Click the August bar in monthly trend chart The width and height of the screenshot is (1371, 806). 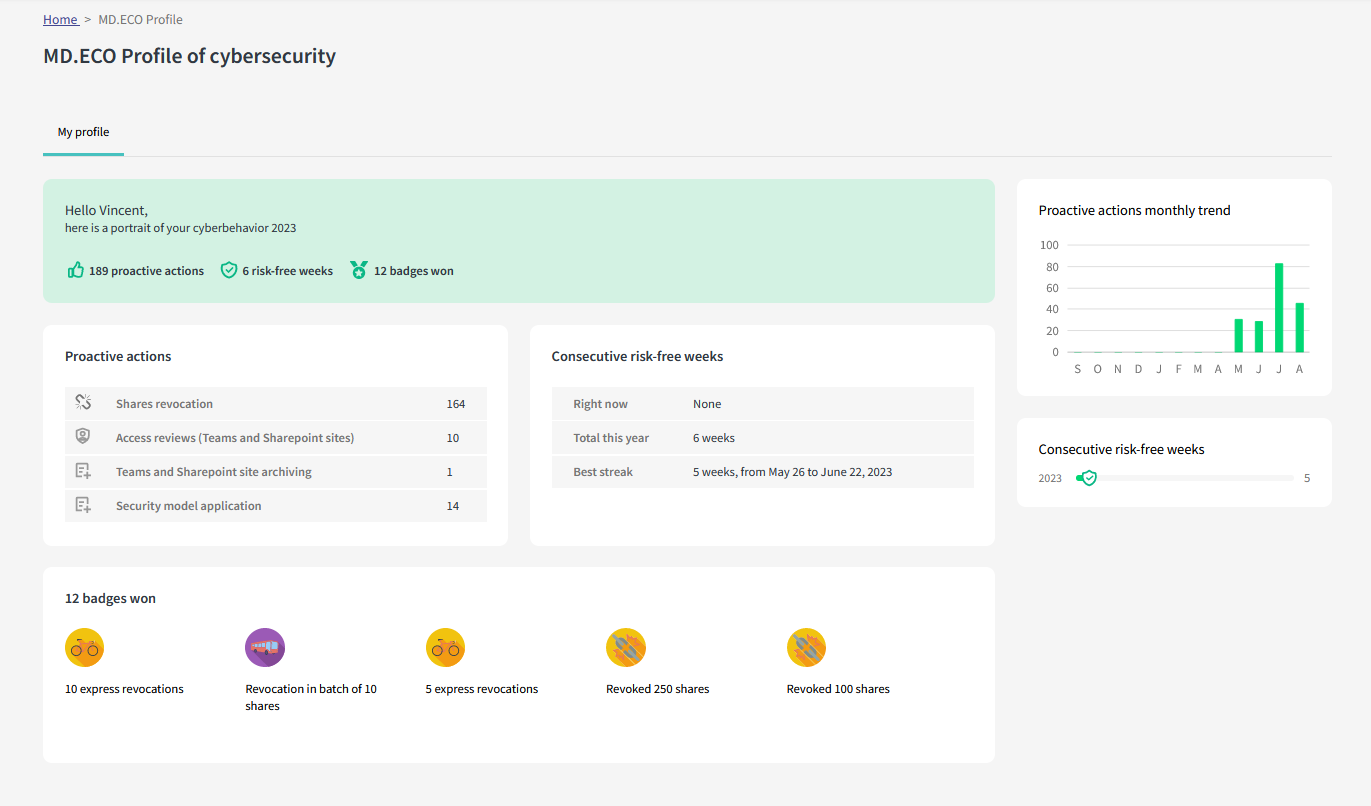click(1299, 327)
